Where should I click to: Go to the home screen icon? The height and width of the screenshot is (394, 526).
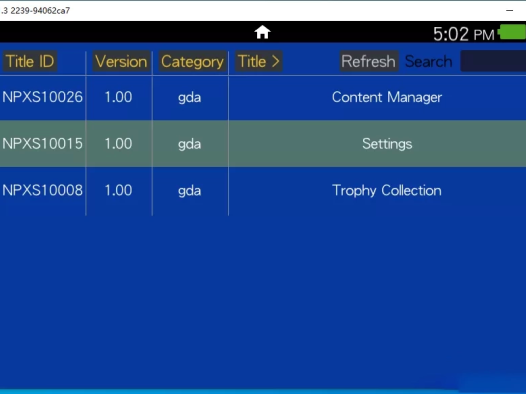point(262,33)
